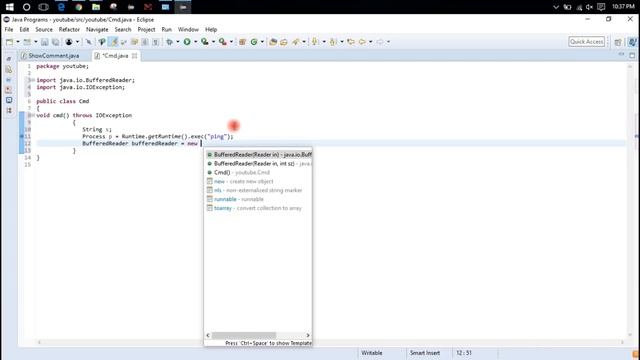Open the Source menu
The height and width of the screenshot is (360, 640).
pyautogui.click(x=44, y=29)
